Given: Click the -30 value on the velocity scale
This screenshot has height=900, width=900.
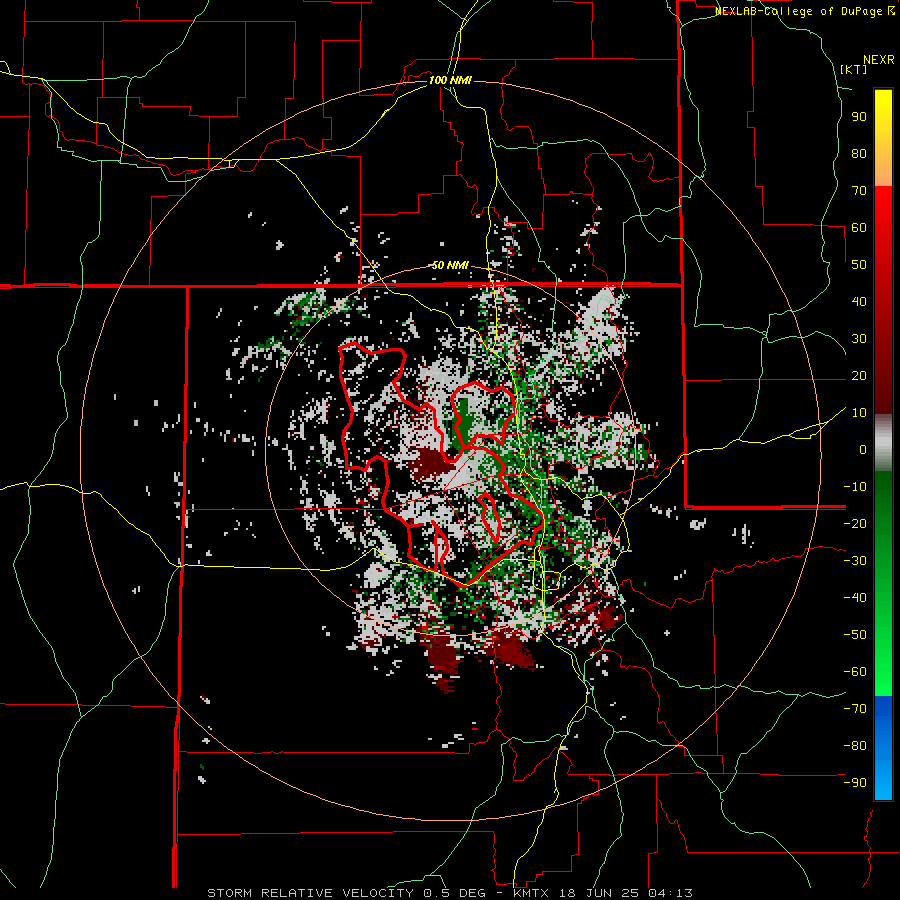Looking at the screenshot, I should (x=855, y=561).
